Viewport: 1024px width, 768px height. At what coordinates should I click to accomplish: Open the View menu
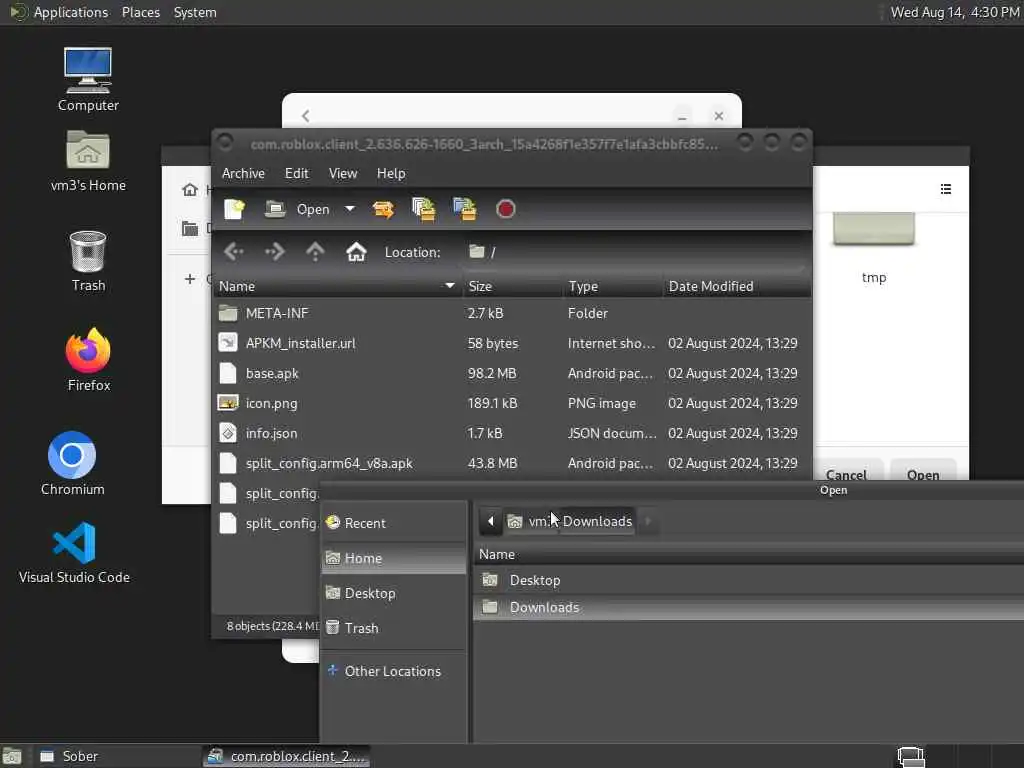click(x=343, y=173)
